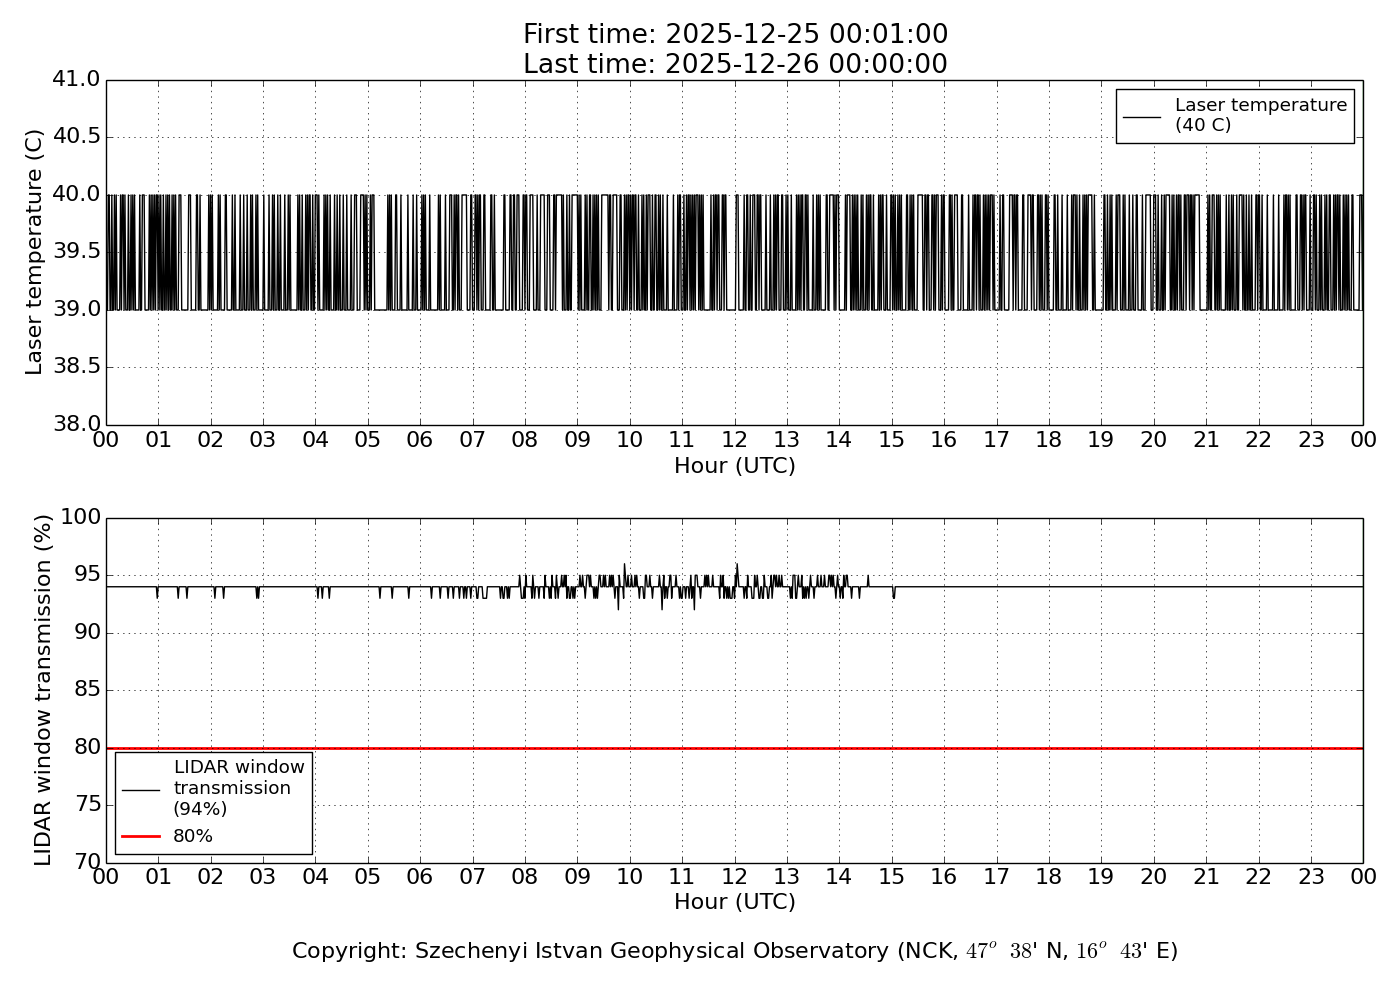
Task: Click the "Laser temperature (C)" vertical axis label
Action: (35, 252)
